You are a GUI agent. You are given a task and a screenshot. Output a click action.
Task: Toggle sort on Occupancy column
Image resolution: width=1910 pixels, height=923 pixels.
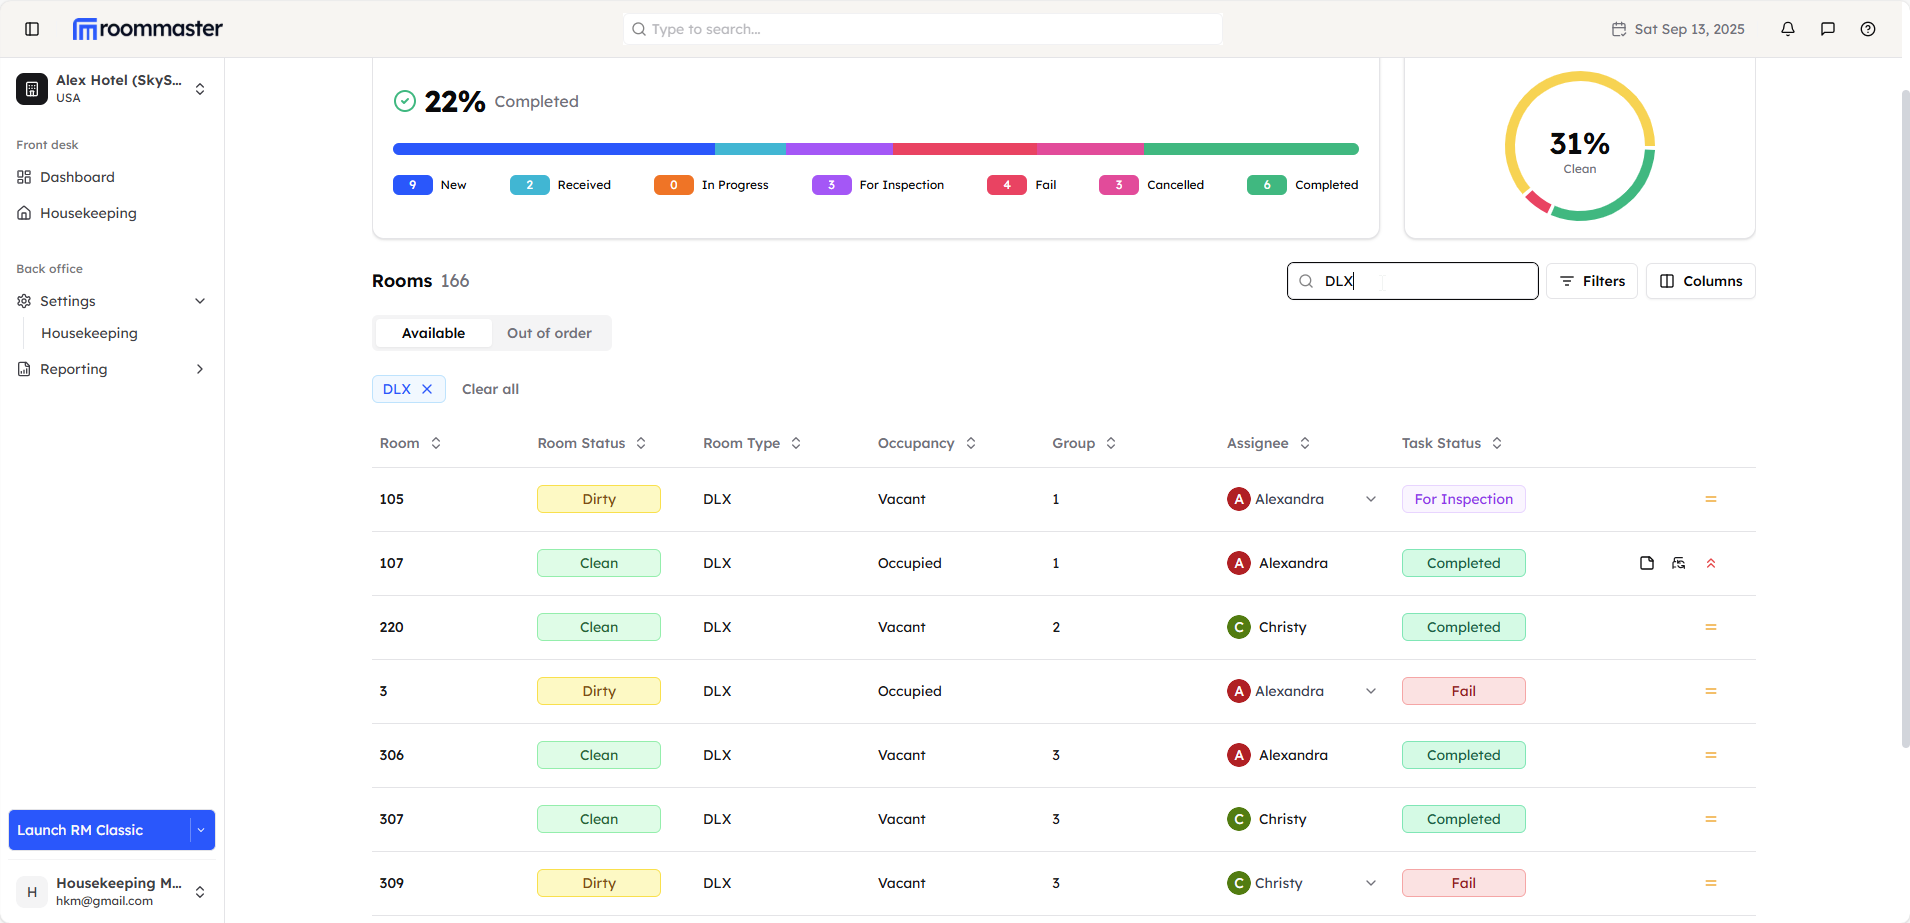click(971, 443)
